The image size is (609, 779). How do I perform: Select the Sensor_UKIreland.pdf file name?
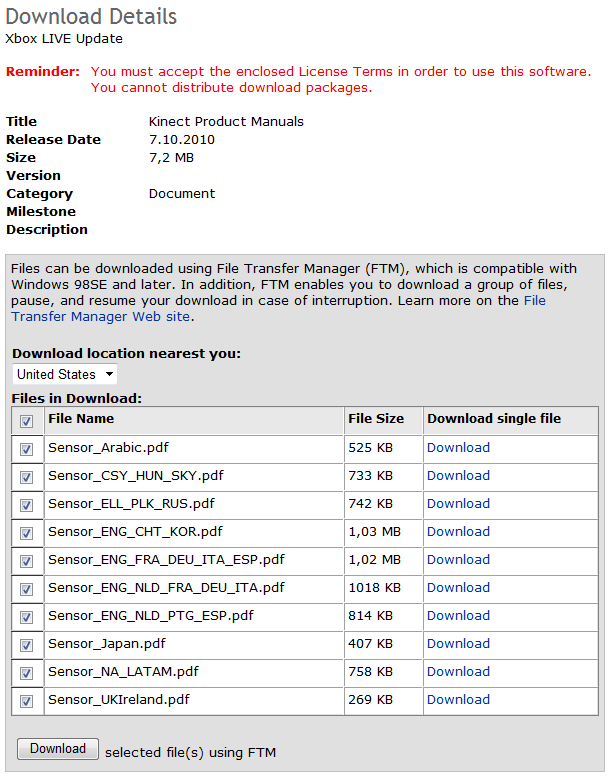(119, 700)
